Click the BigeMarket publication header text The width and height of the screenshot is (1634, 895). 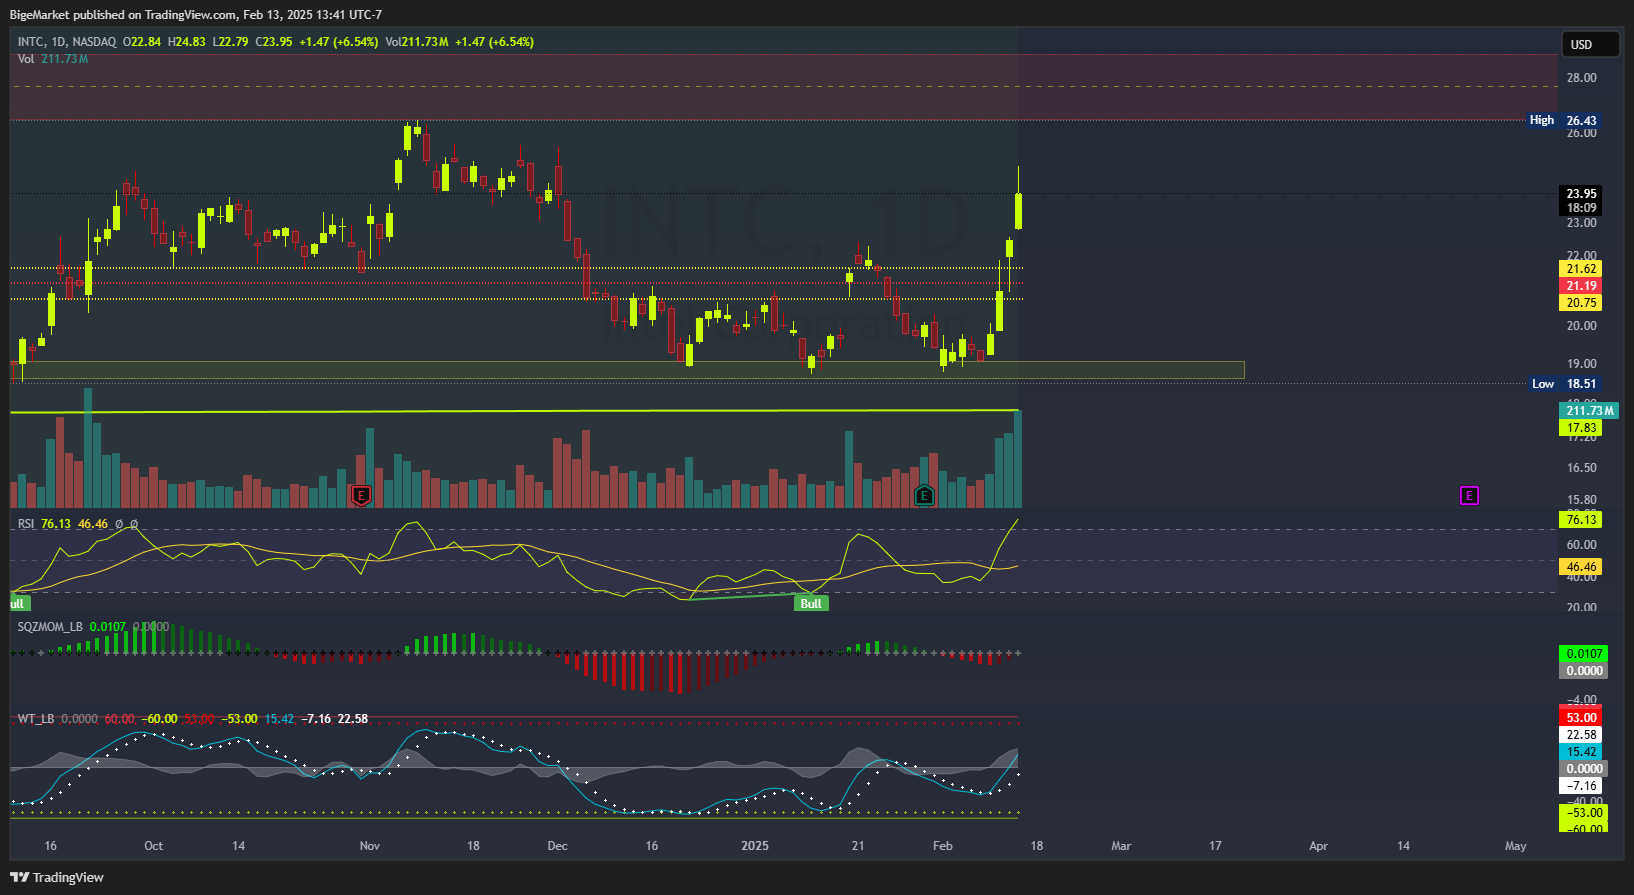click(196, 14)
